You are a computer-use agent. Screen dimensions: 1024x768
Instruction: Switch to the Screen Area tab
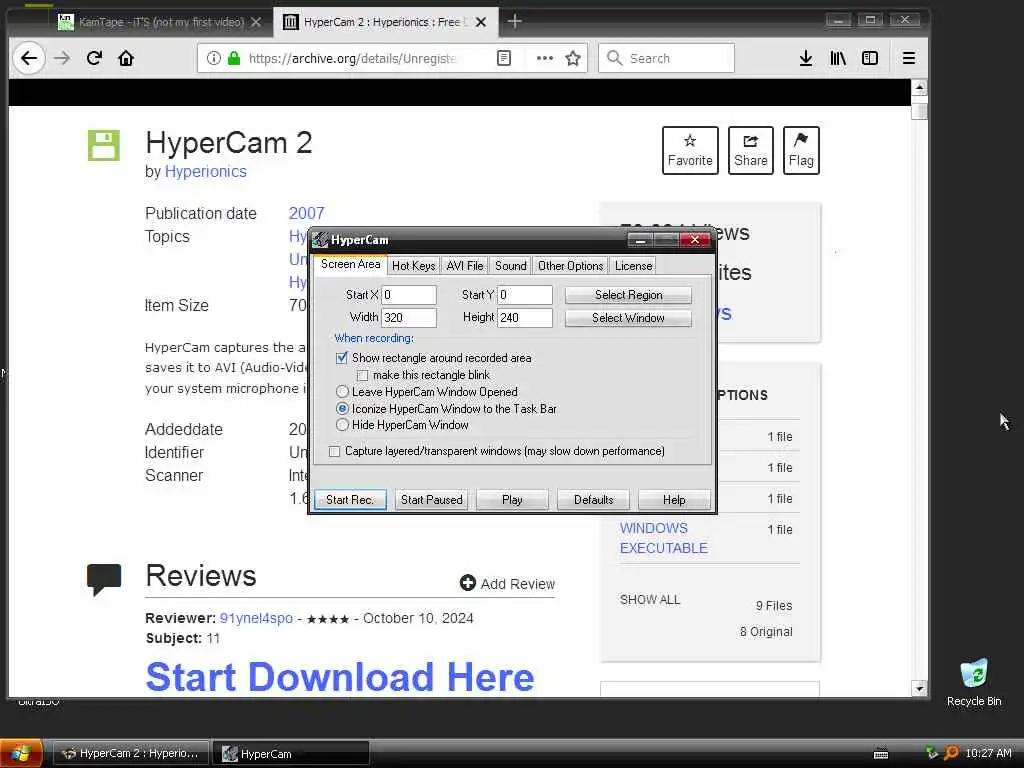[x=350, y=264]
